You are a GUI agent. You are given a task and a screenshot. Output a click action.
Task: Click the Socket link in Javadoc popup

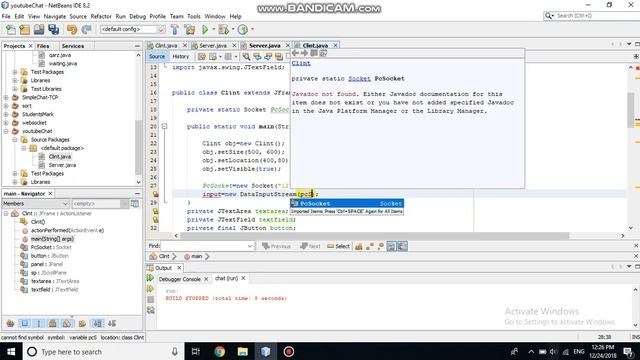click(359, 78)
